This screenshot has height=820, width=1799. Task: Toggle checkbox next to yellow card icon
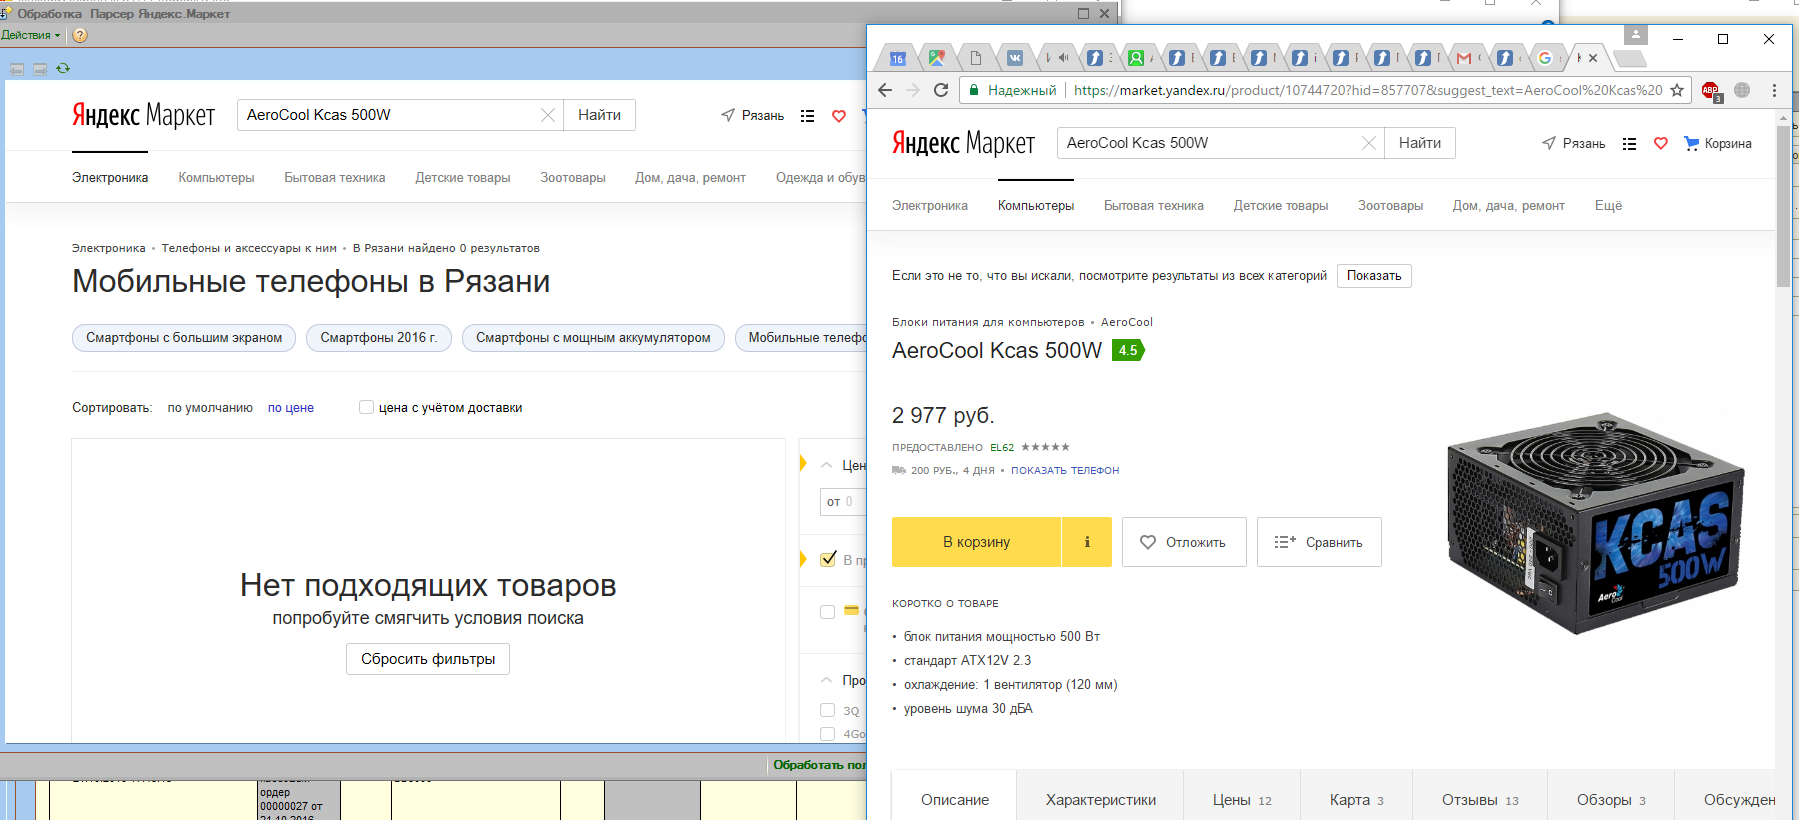point(827,611)
